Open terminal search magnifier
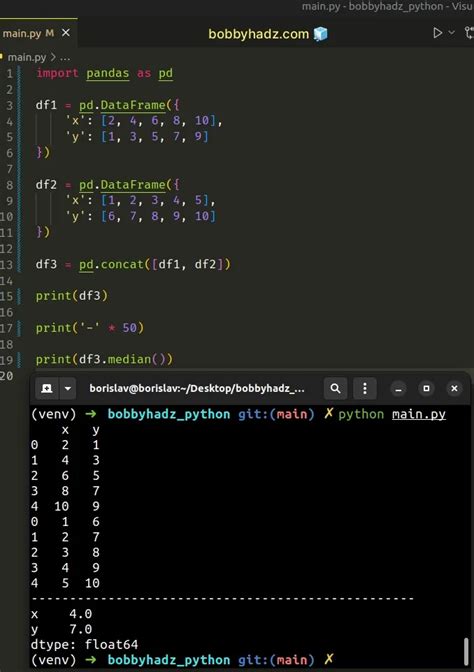 coord(336,388)
